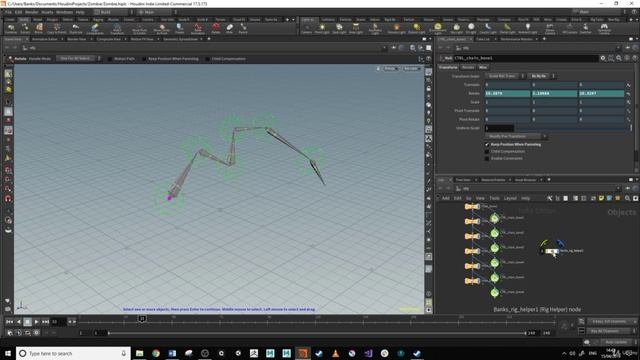Open the network editor wrench settings icon
The image size is (640, 360).
[x=549, y=198]
